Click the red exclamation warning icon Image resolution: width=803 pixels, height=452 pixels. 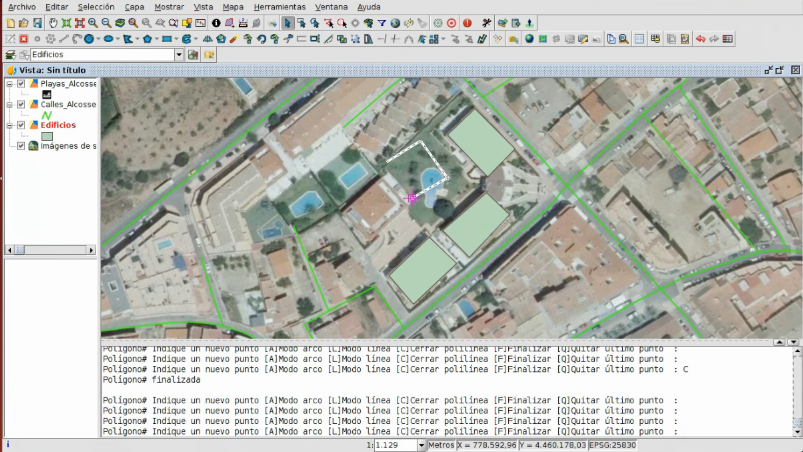[x=467, y=22]
